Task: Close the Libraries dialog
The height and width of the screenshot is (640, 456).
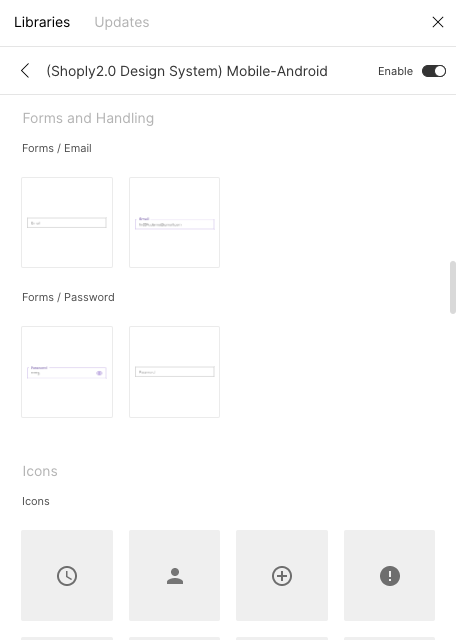Action: [438, 22]
